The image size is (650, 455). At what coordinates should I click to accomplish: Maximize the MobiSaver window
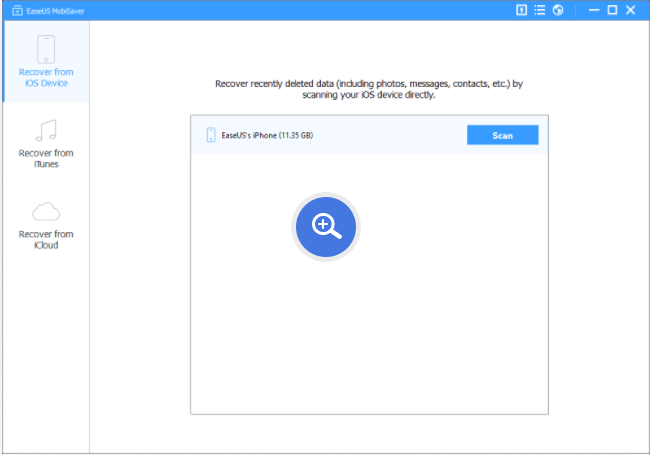click(612, 9)
